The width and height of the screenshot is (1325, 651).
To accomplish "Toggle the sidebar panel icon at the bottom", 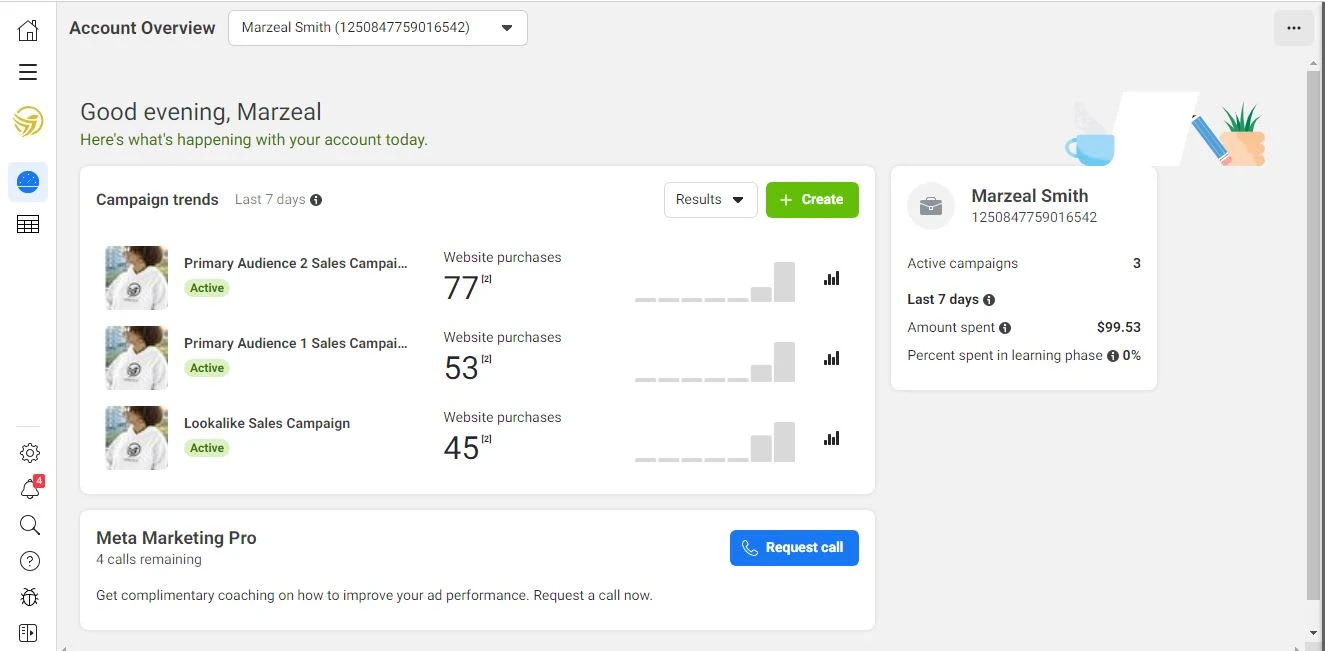I will point(28,632).
